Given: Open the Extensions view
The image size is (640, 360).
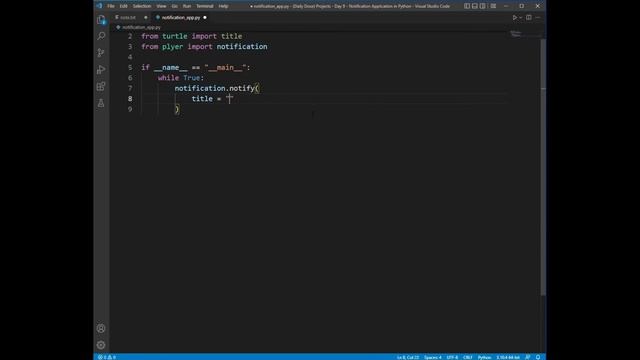Looking at the screenshot, I should pyautogui.click(x=101, y=87).
